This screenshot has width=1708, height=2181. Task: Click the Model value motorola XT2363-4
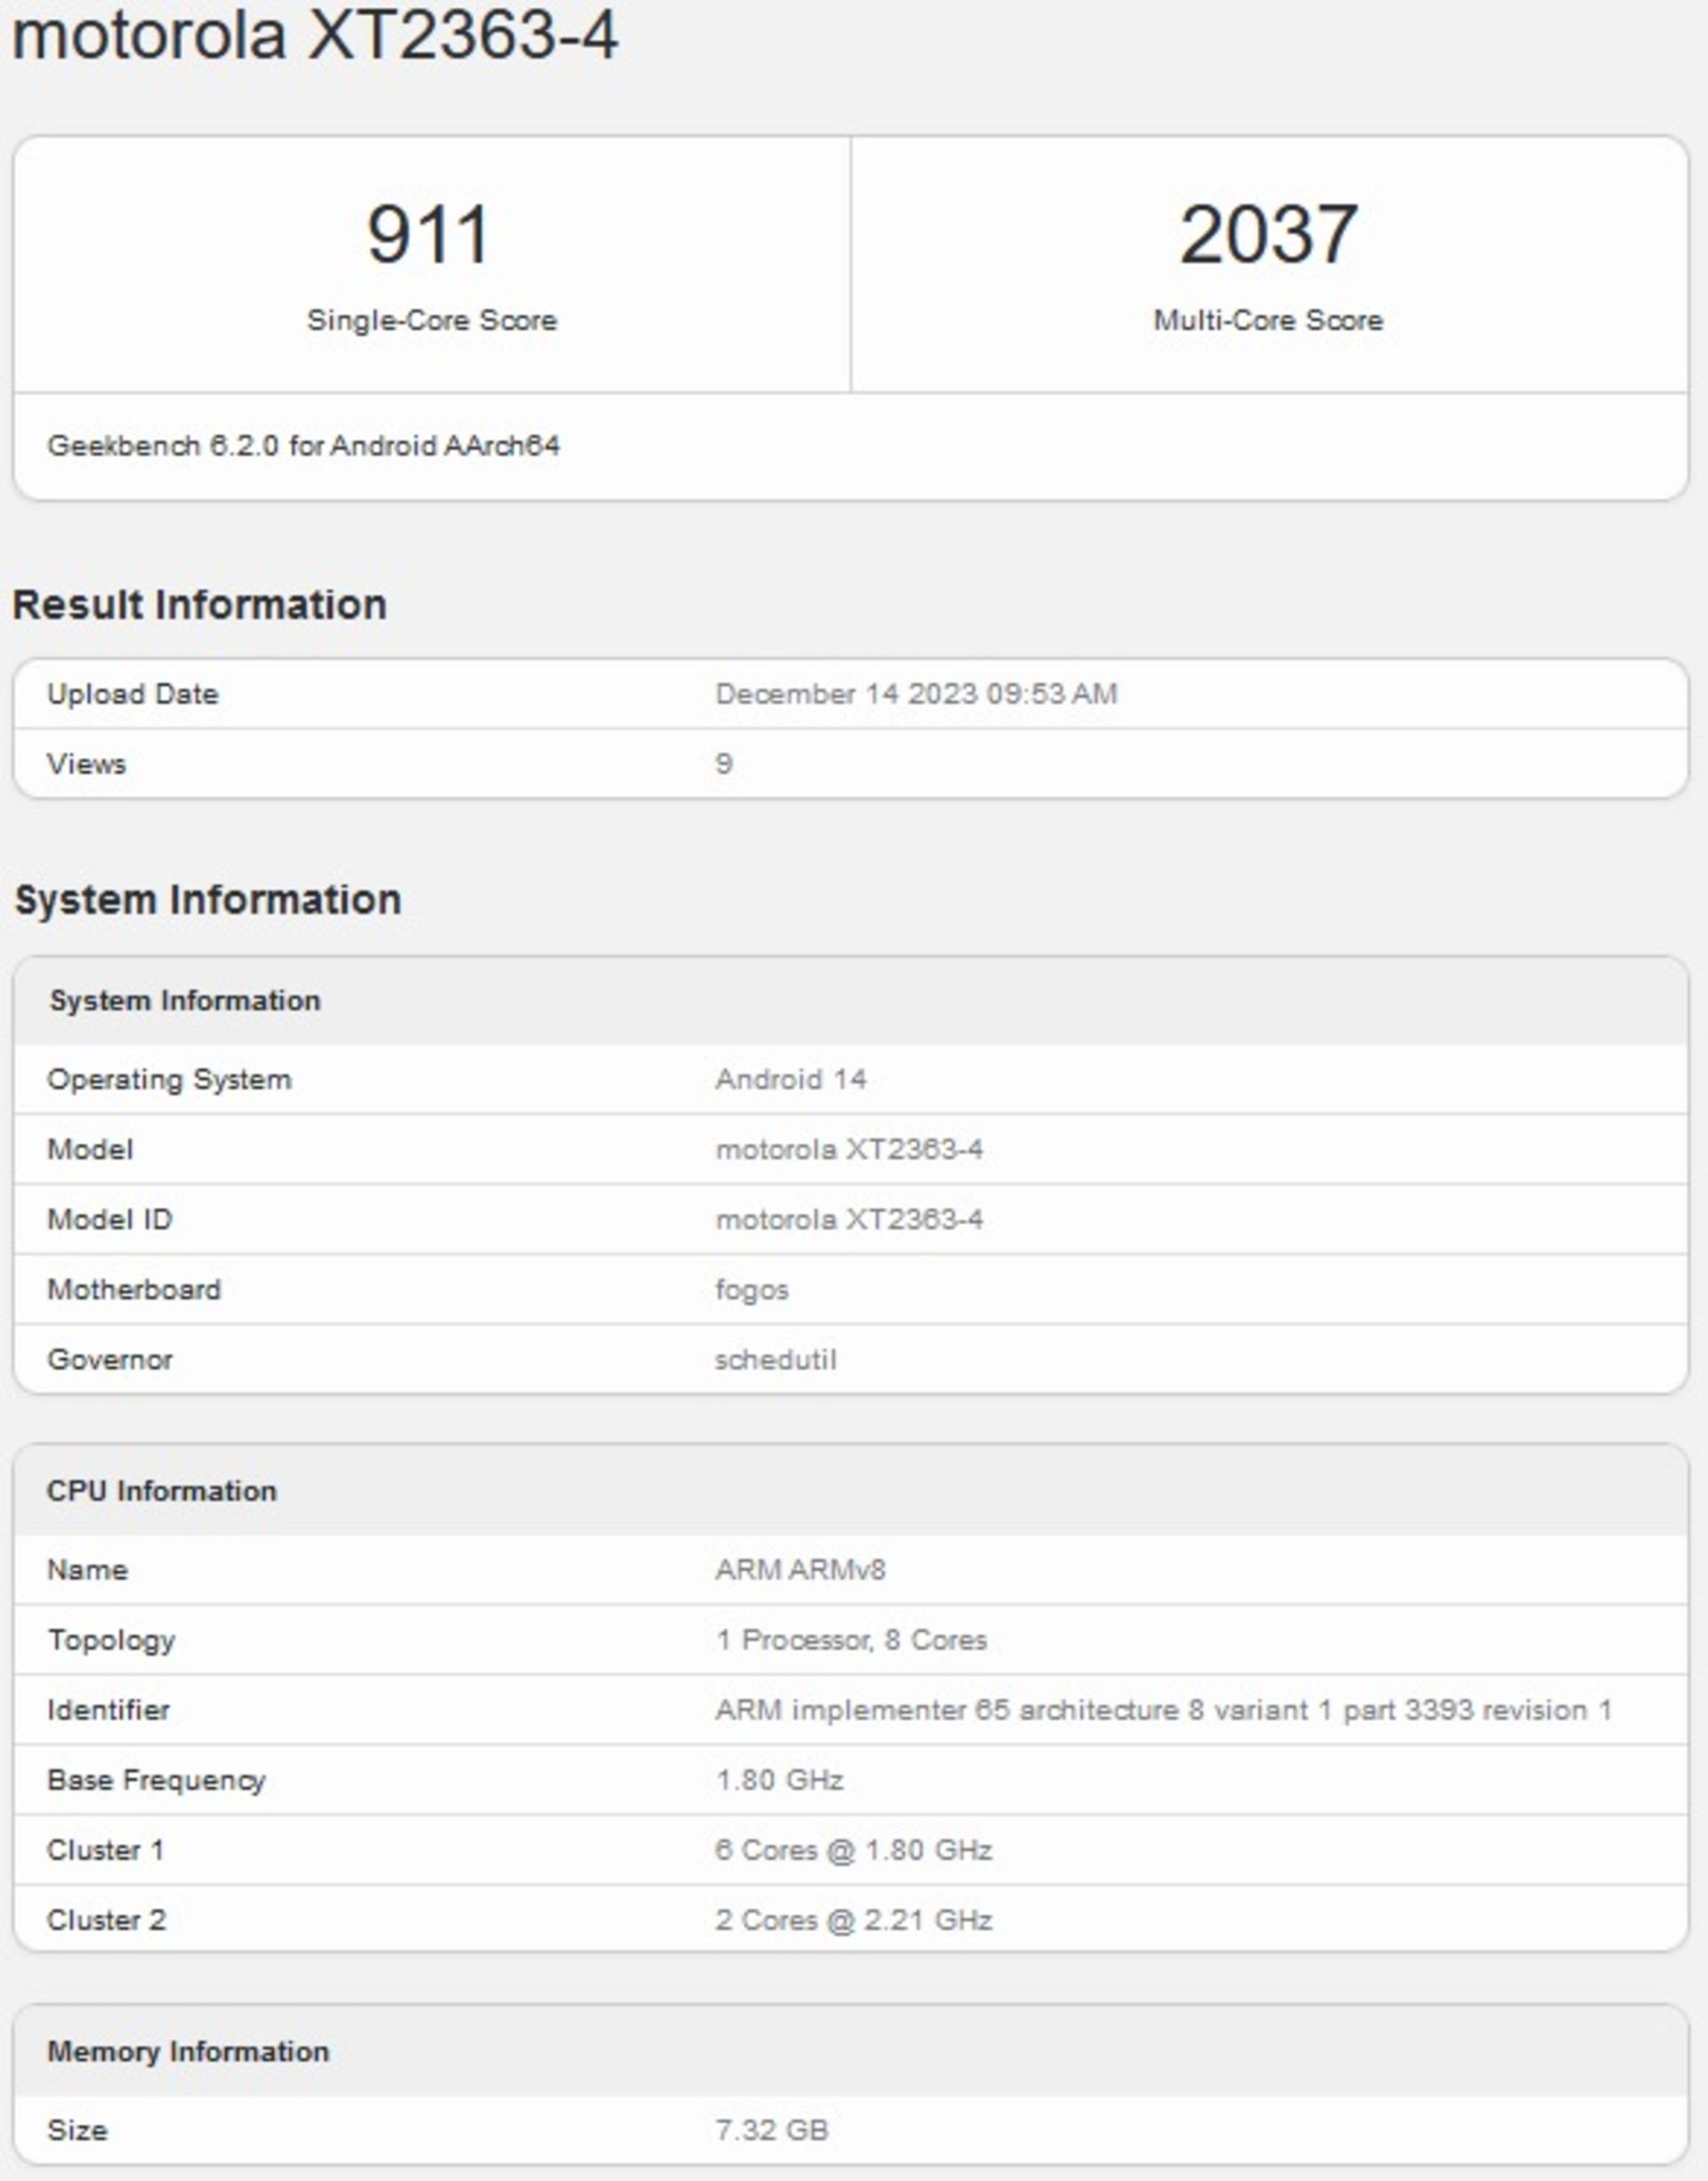849,1150
